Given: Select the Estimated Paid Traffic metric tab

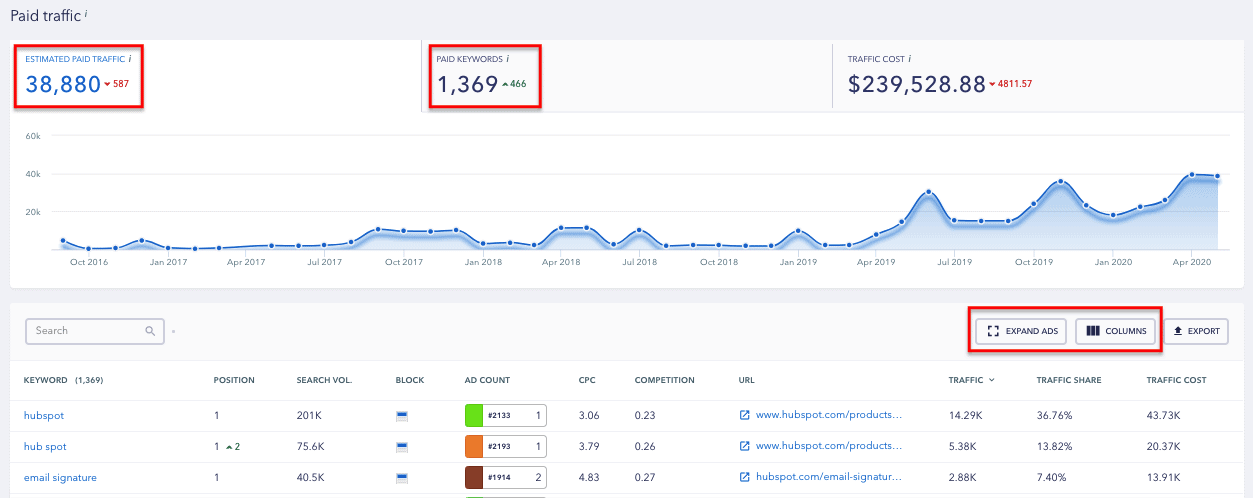Looking at the screenshot, I should [x=78, y=75].
